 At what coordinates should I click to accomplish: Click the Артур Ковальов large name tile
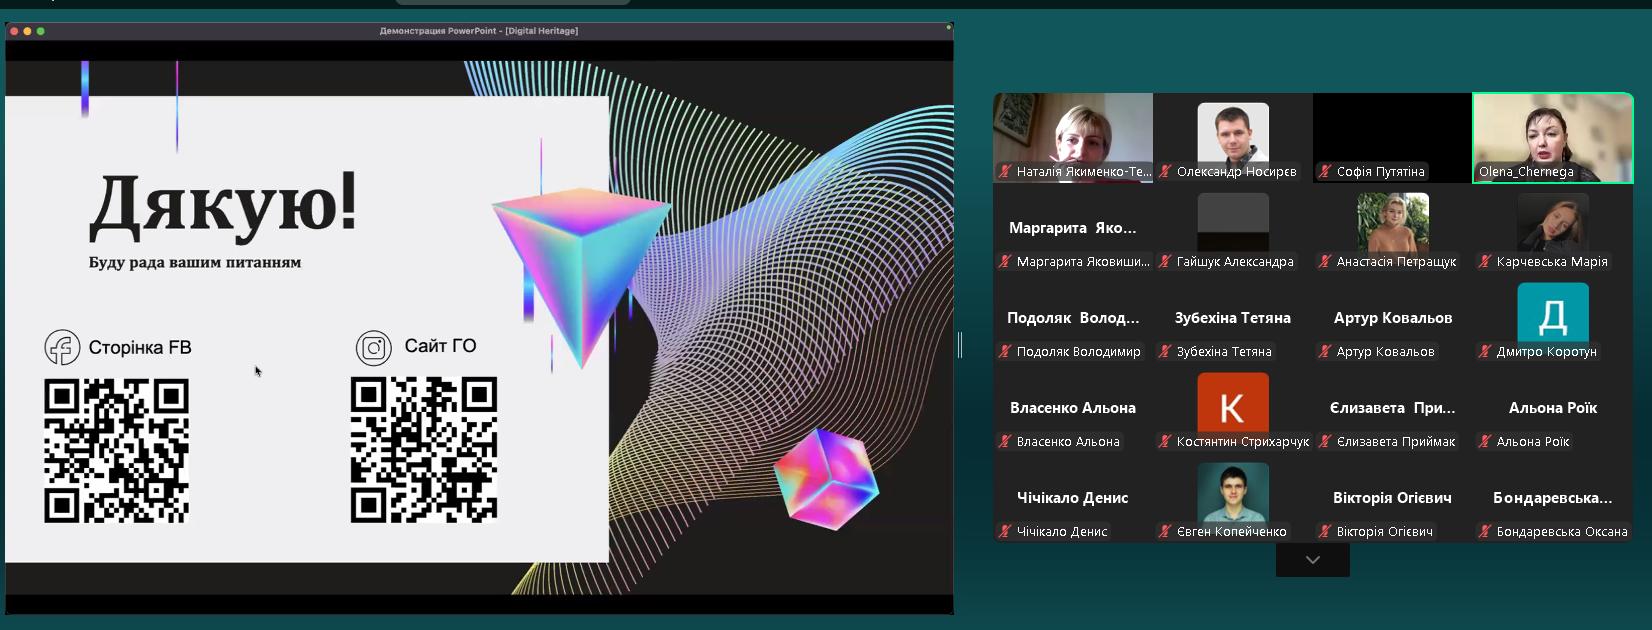coord(1393,318)
